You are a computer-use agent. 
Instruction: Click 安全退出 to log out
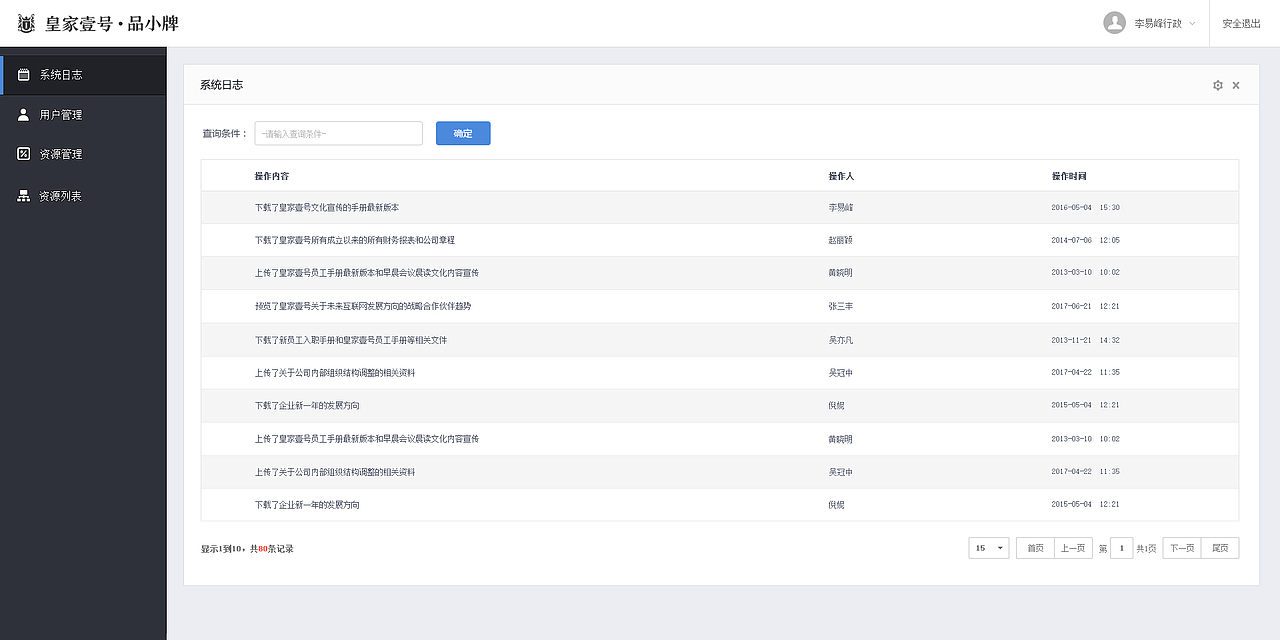tap(1241, 23)
